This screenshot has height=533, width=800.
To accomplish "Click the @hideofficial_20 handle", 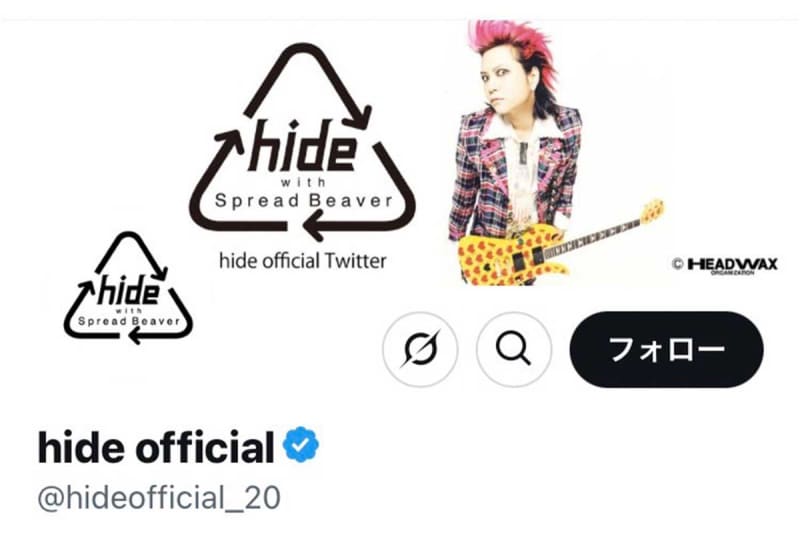I will point(159,498).
